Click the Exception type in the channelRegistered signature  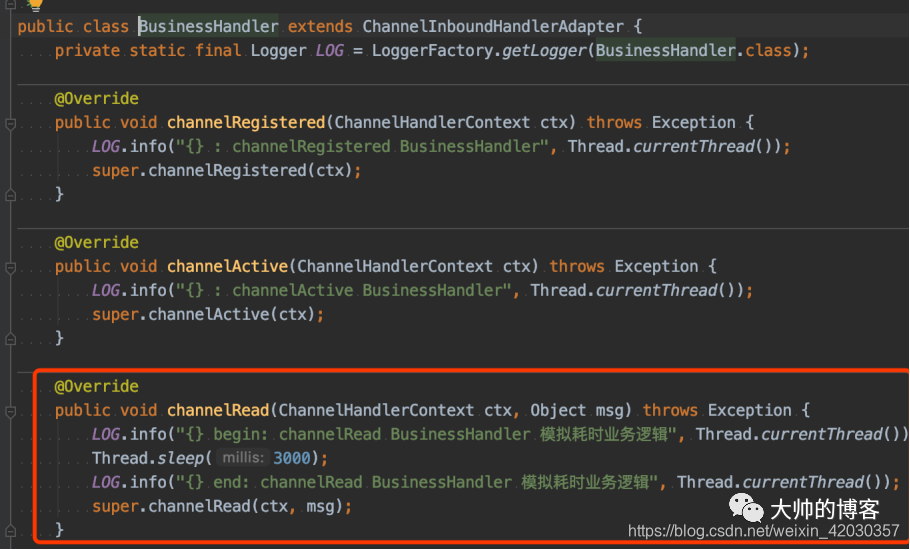tap(694, 122)
